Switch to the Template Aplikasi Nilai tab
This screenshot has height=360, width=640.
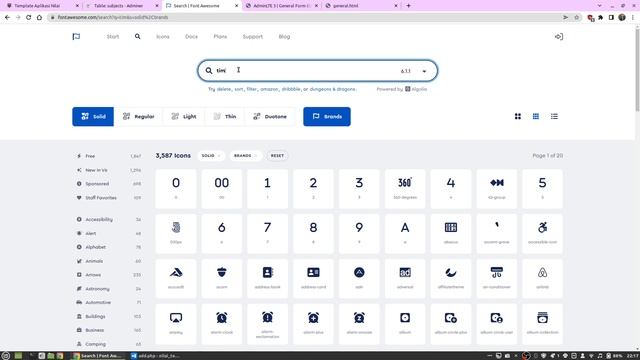43,6
